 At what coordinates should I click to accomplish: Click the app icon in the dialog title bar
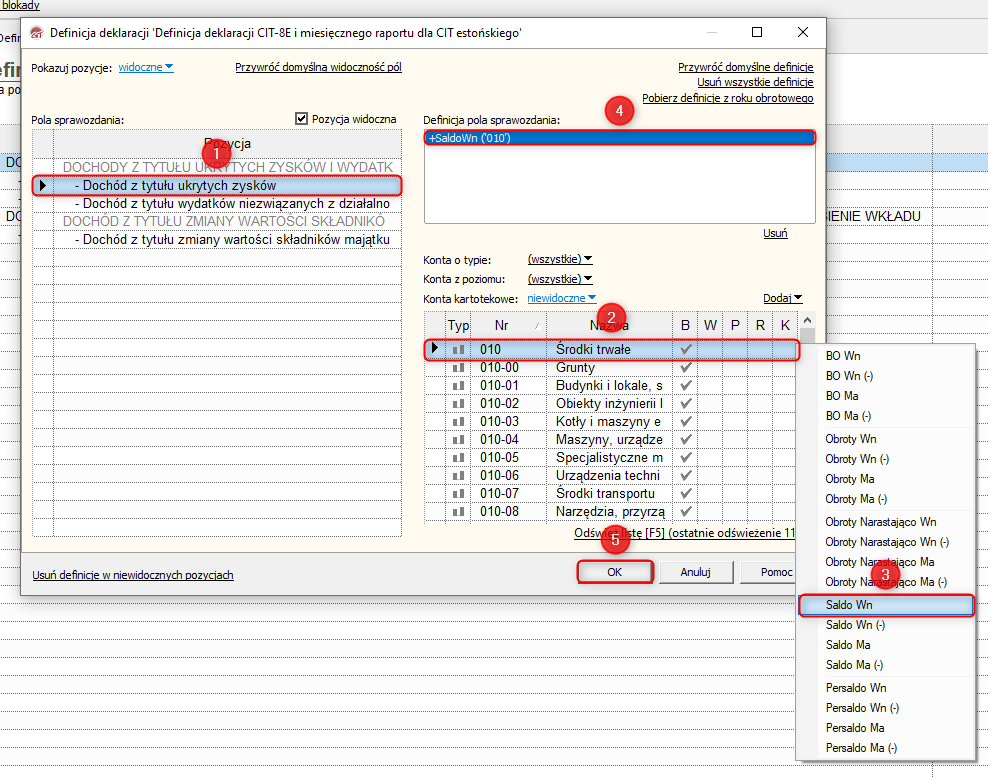[x=37, y=33]
